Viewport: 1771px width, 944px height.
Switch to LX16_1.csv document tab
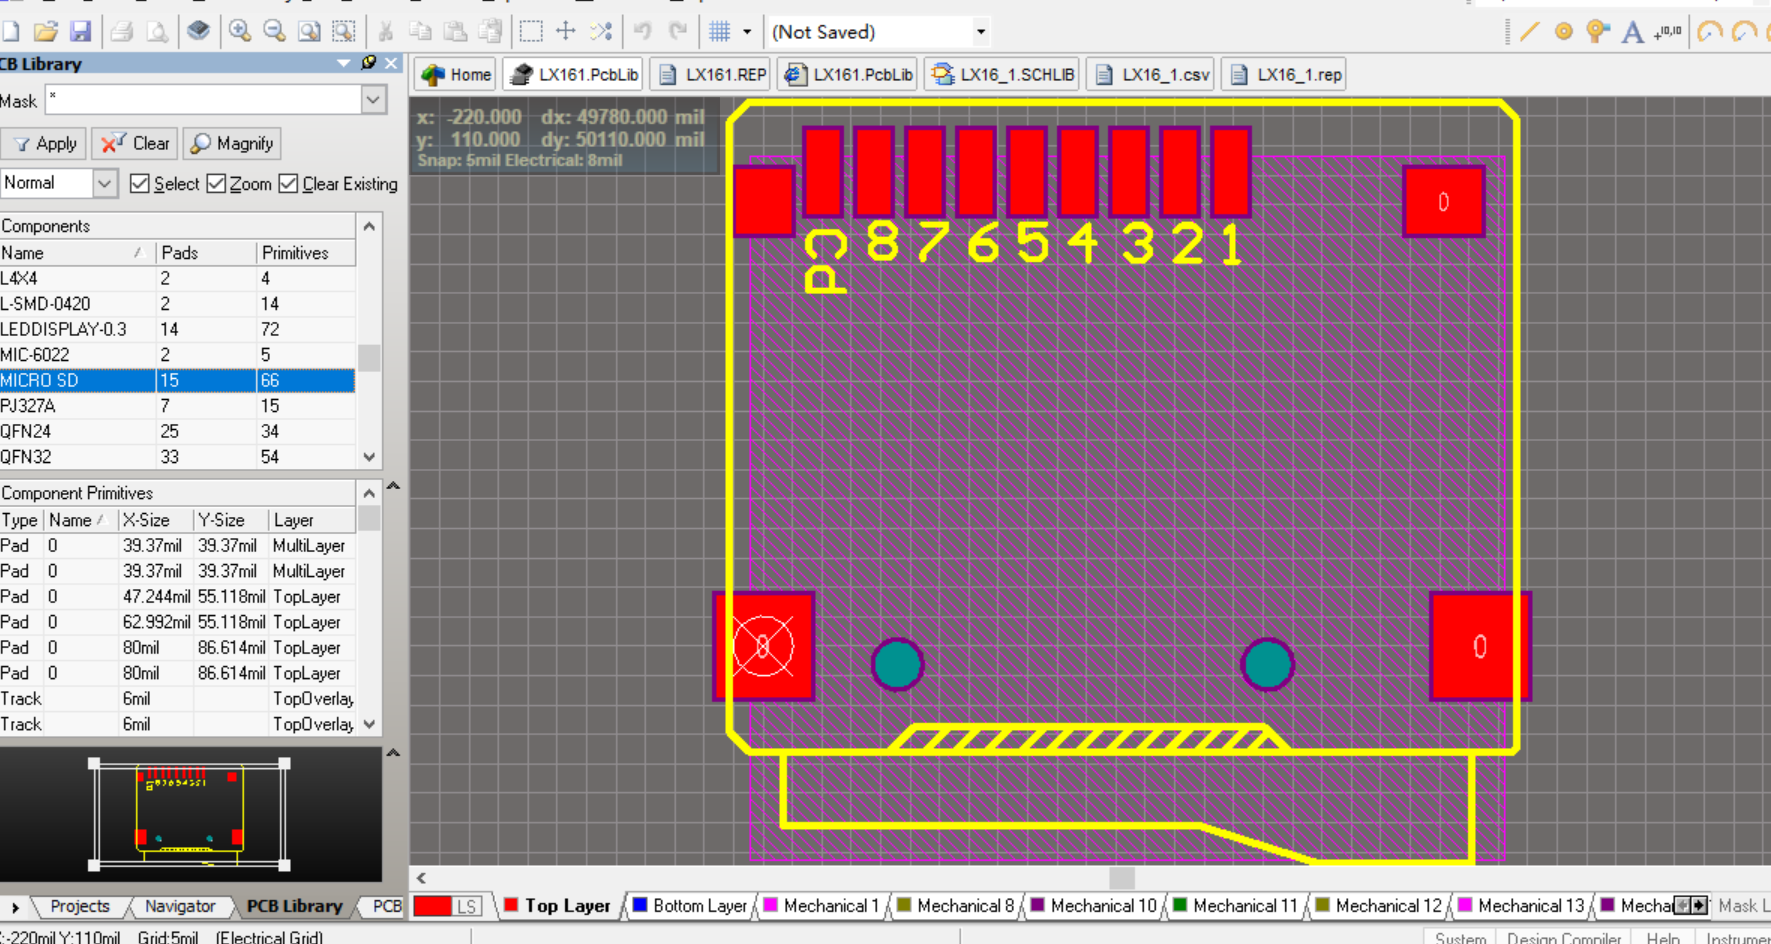pos(1151,75)
